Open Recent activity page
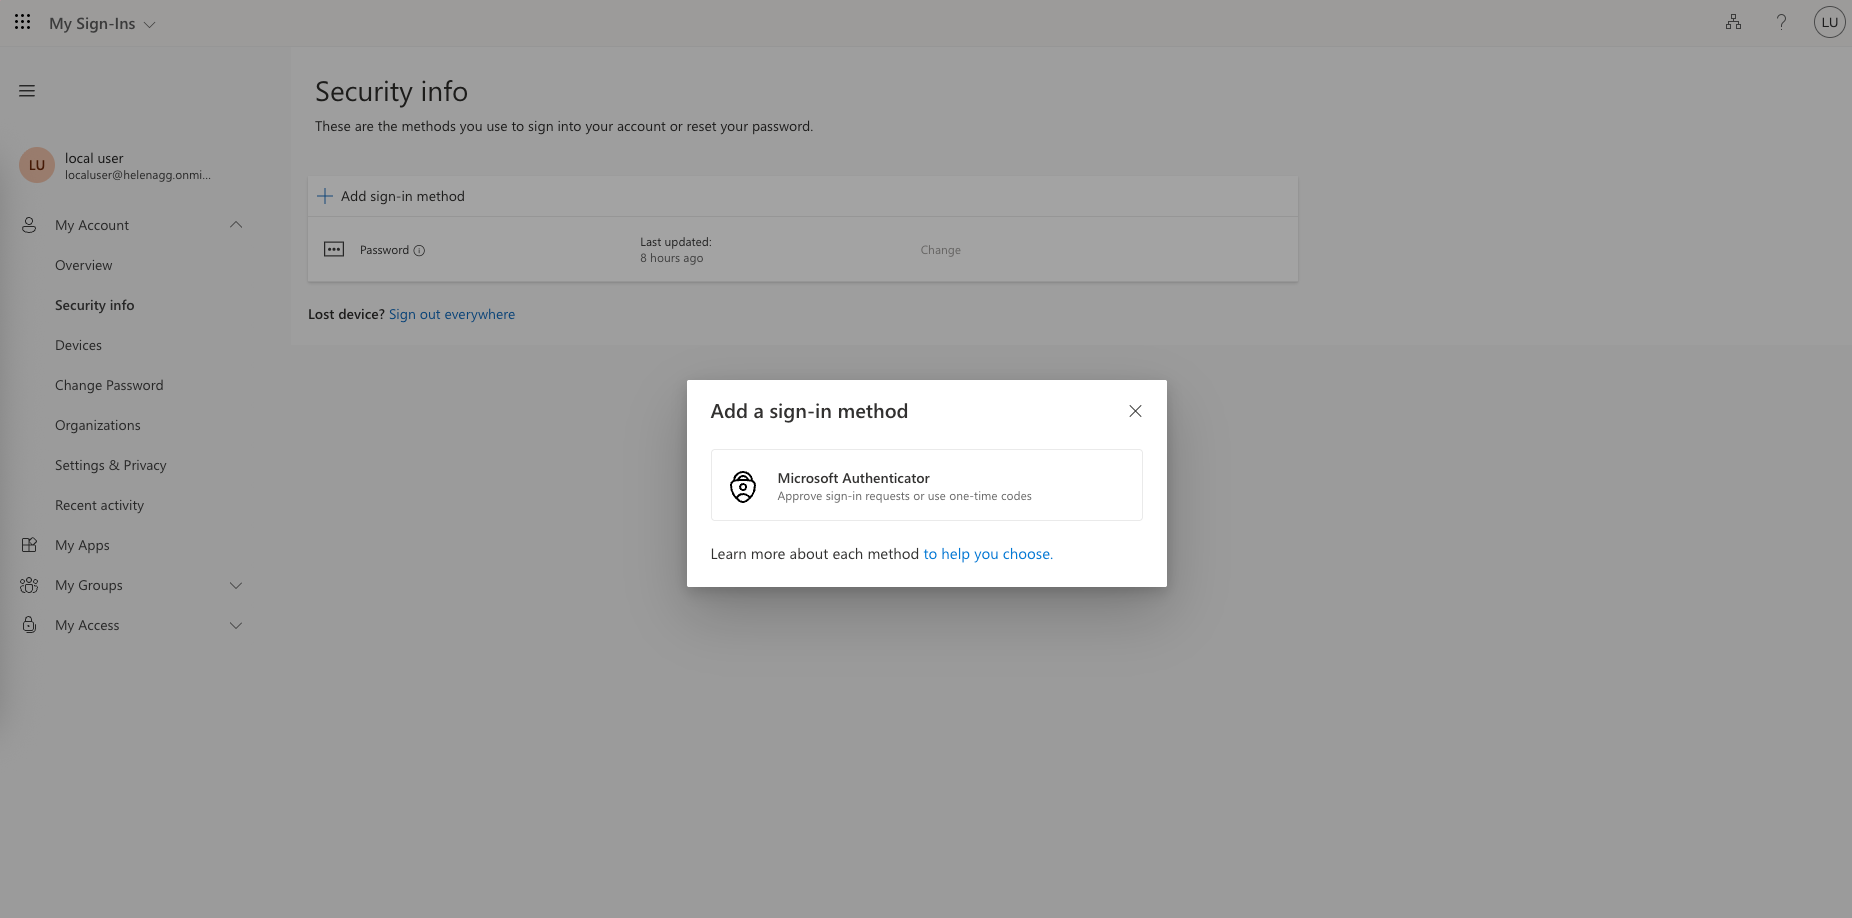 point(99,505)
